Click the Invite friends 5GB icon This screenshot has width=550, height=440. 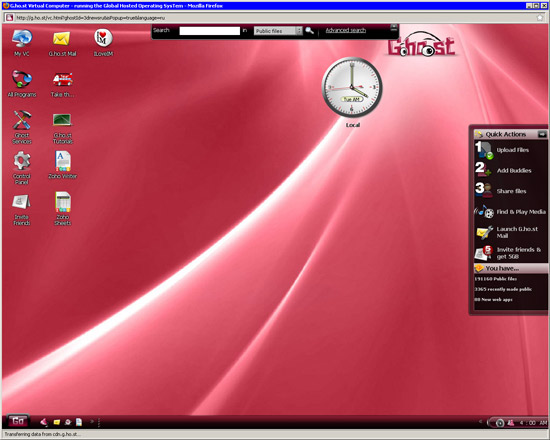coord(484,253)
